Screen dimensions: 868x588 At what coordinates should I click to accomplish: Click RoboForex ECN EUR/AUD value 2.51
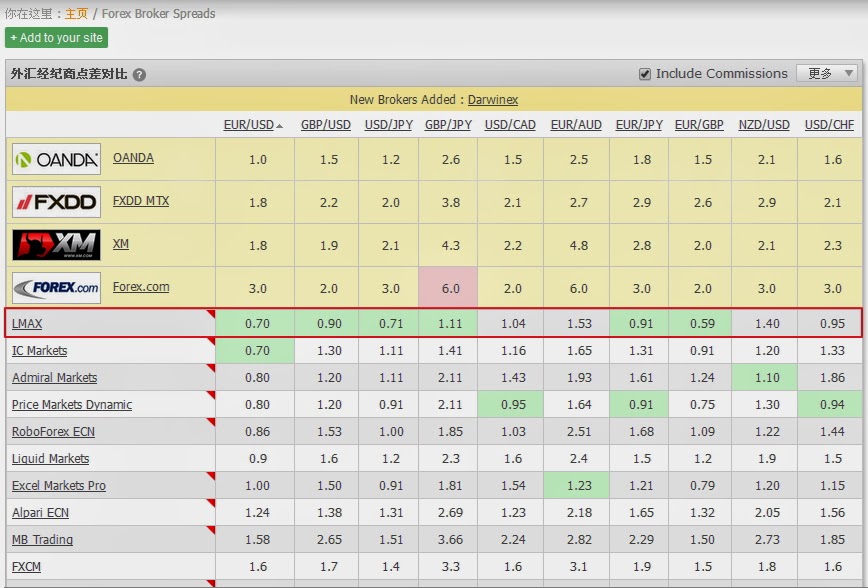coord(579,432)
